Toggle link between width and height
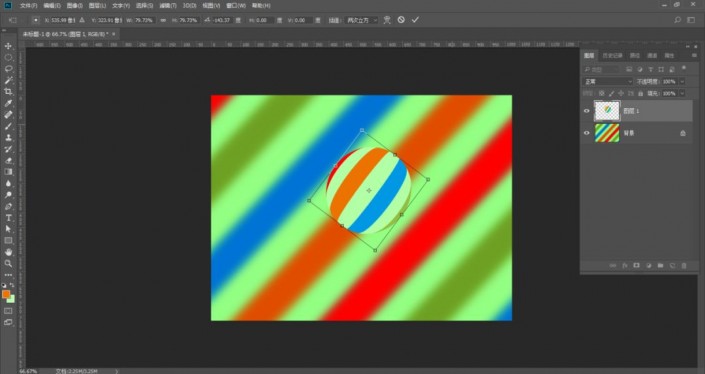705x374 pixels. [x=163, y=20]
